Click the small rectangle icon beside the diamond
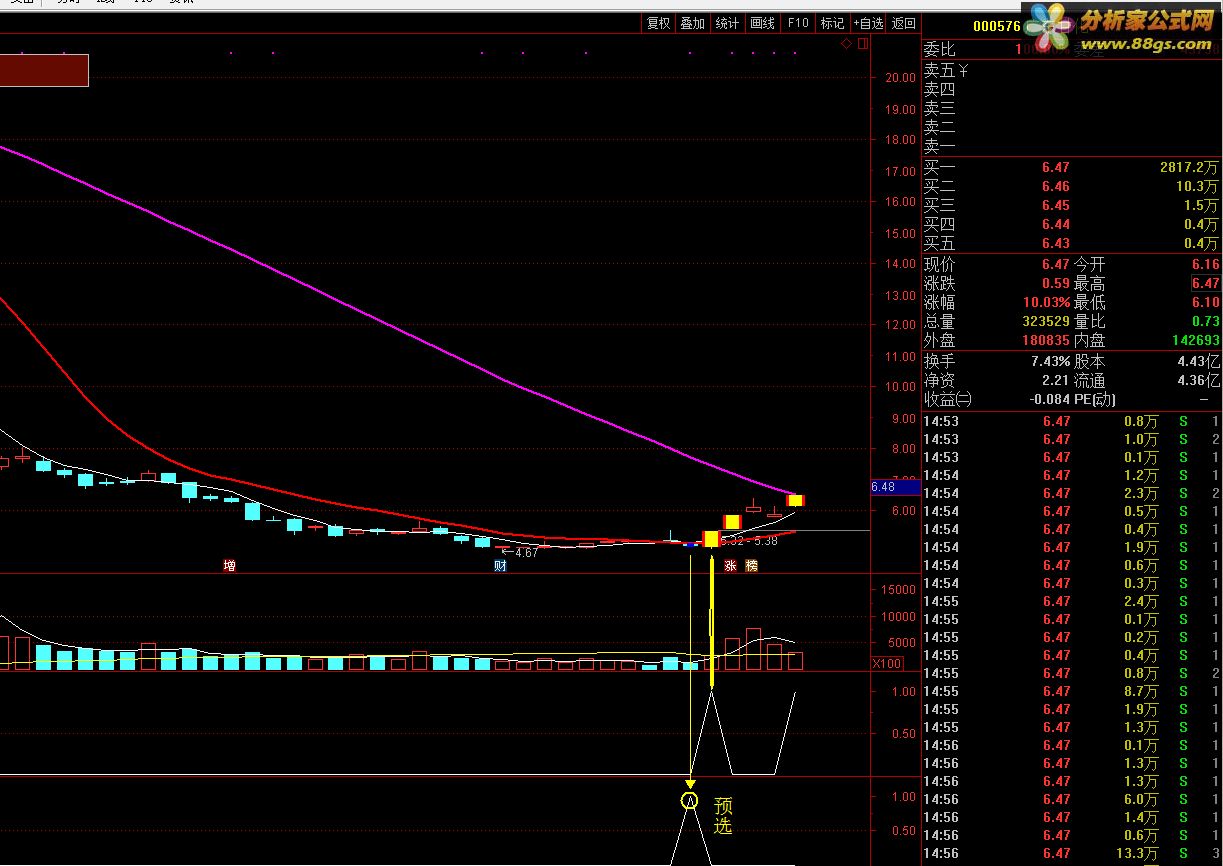 863,44
